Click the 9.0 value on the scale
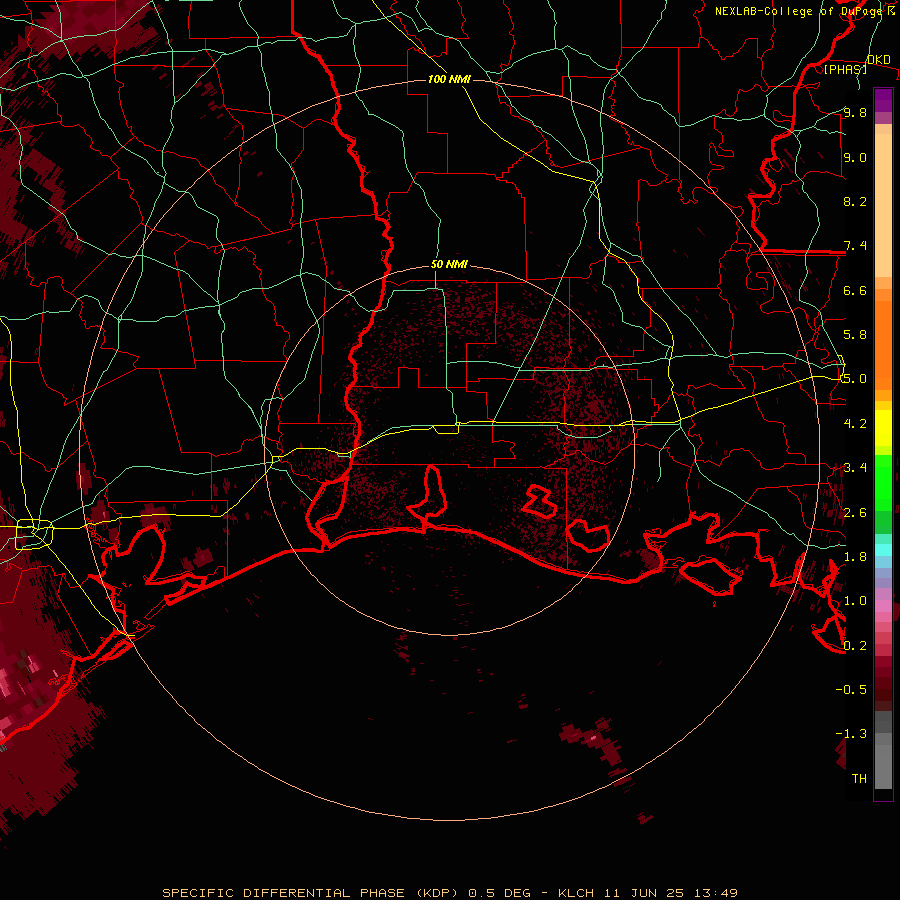This screenshot has width=900, height=900. (x=855, y=157)
